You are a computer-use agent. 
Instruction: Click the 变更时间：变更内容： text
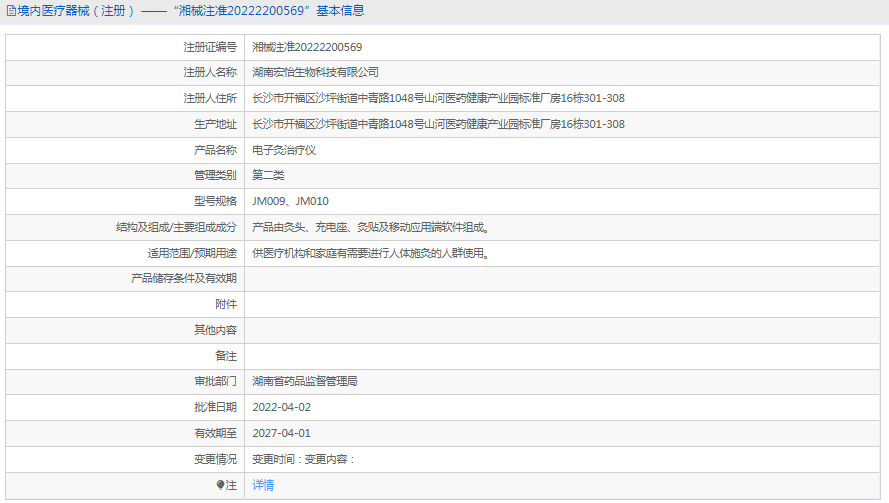(304, 459)
